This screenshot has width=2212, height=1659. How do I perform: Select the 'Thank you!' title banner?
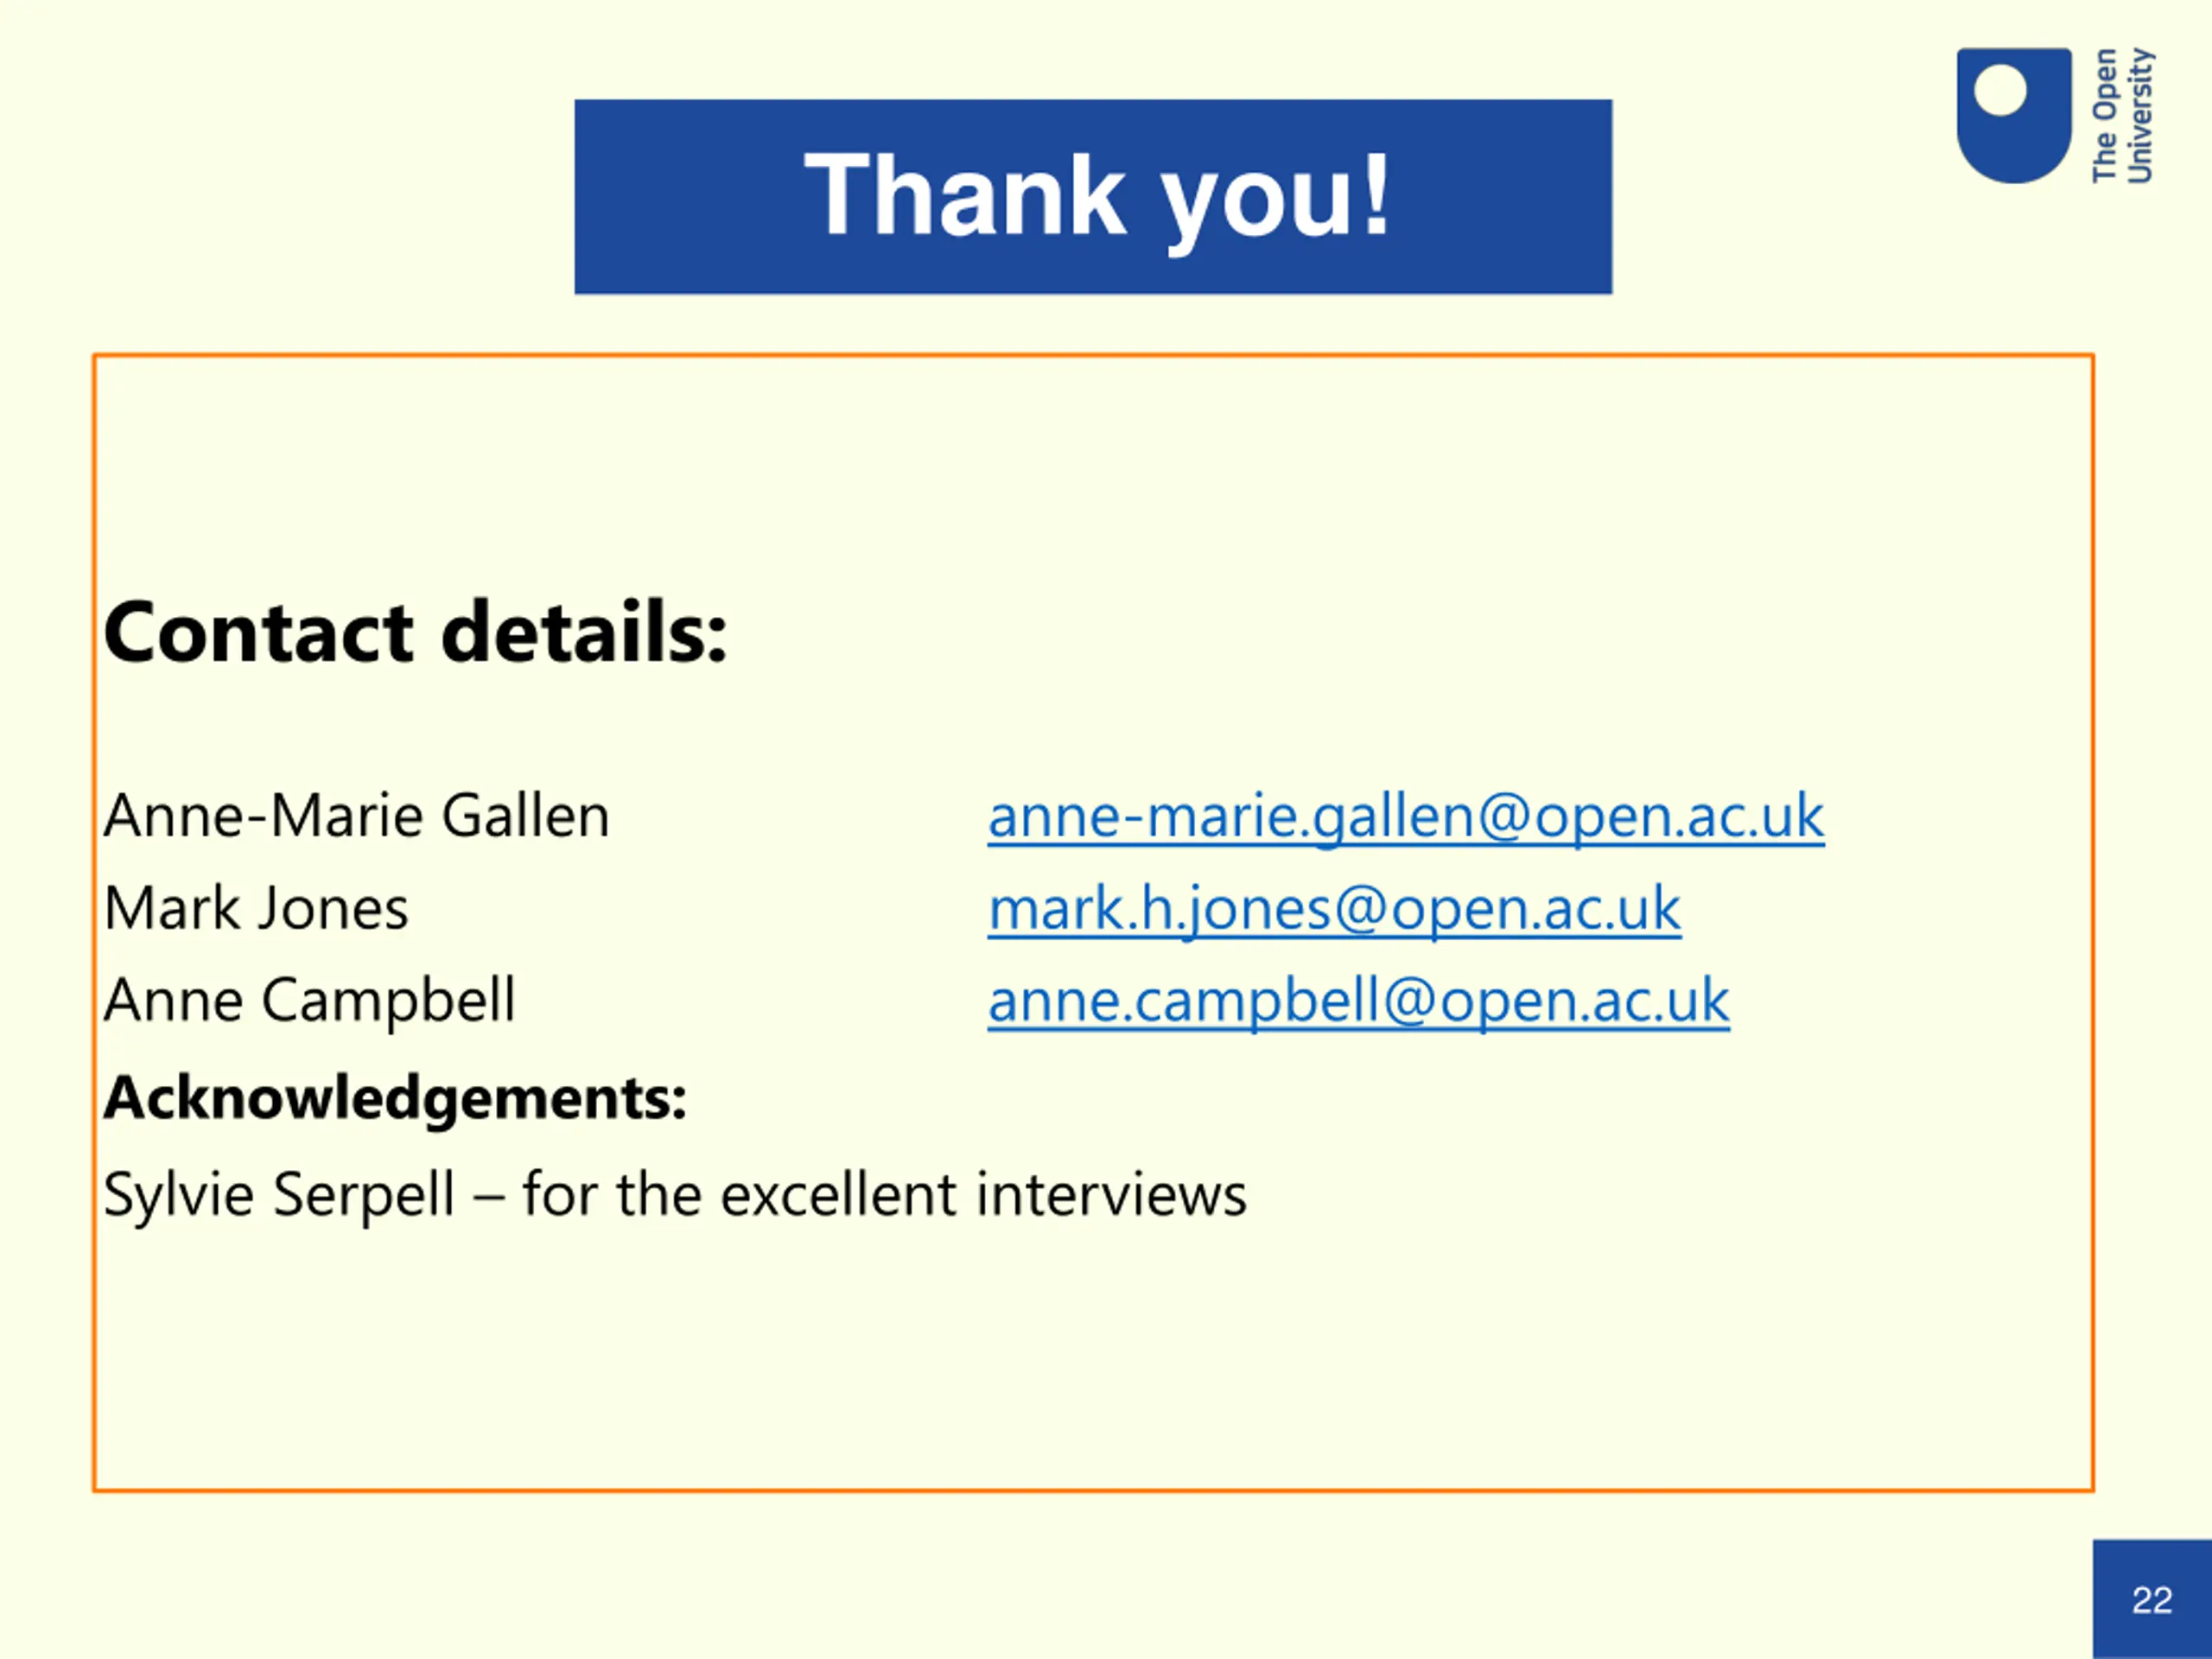1093,197
